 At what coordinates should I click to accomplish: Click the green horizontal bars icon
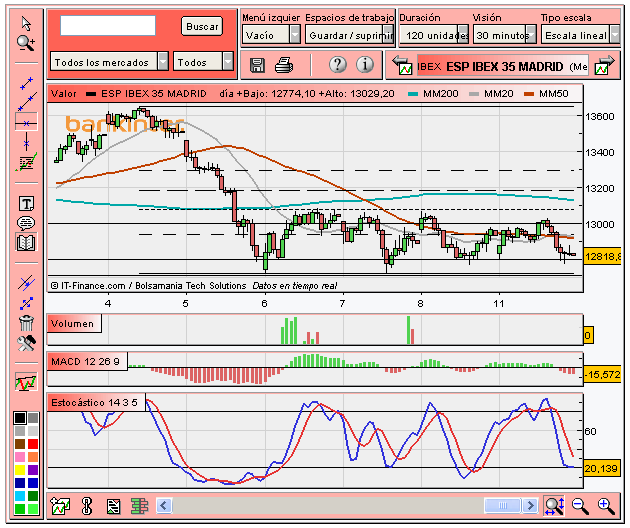point(139,506)
